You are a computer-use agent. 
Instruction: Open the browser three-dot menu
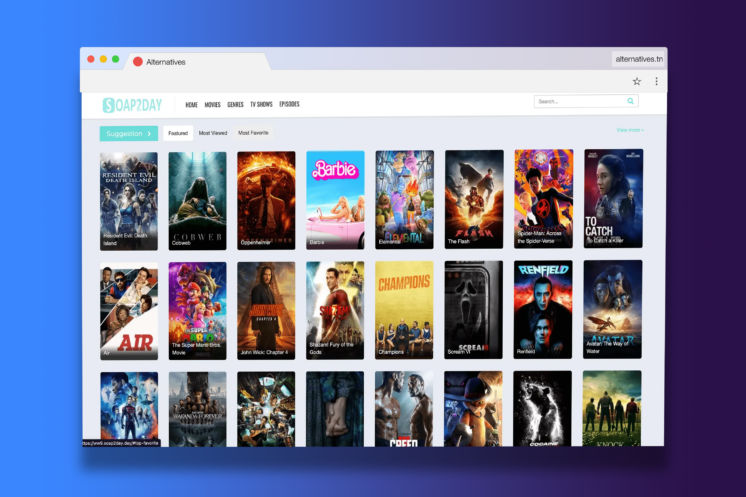[656, 81]
